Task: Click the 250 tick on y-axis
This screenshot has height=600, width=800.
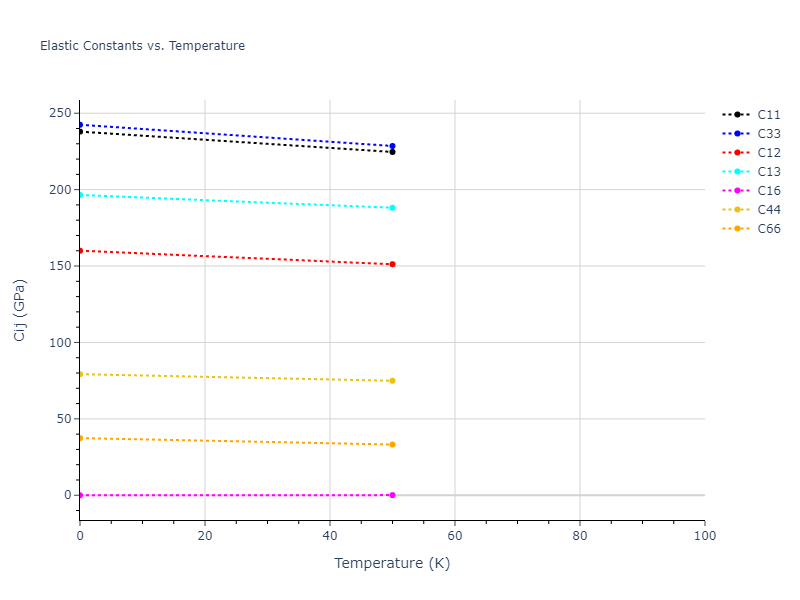Action: [x=60, y=113]
